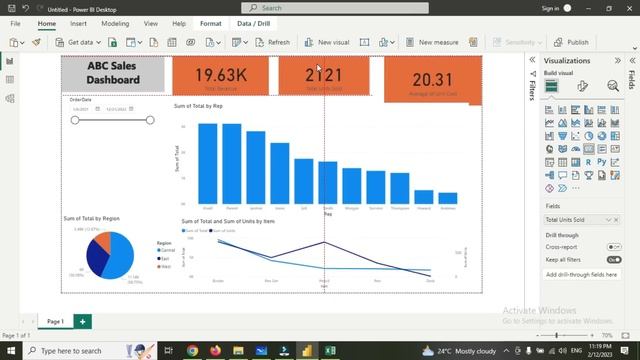Expand the Fields pane
Image resolution: width=640 pixels, height=360 pixels.
(x=632, y=60)
